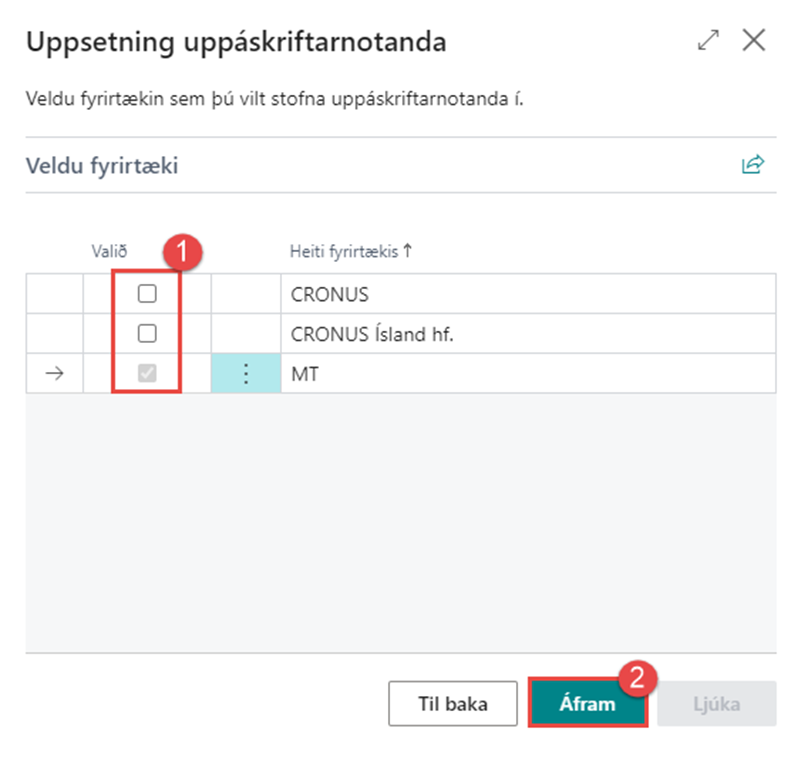The width and height of the screenshot is (808, 759).
Task: Click the Ljúka finish button
Action: (716, 704)
